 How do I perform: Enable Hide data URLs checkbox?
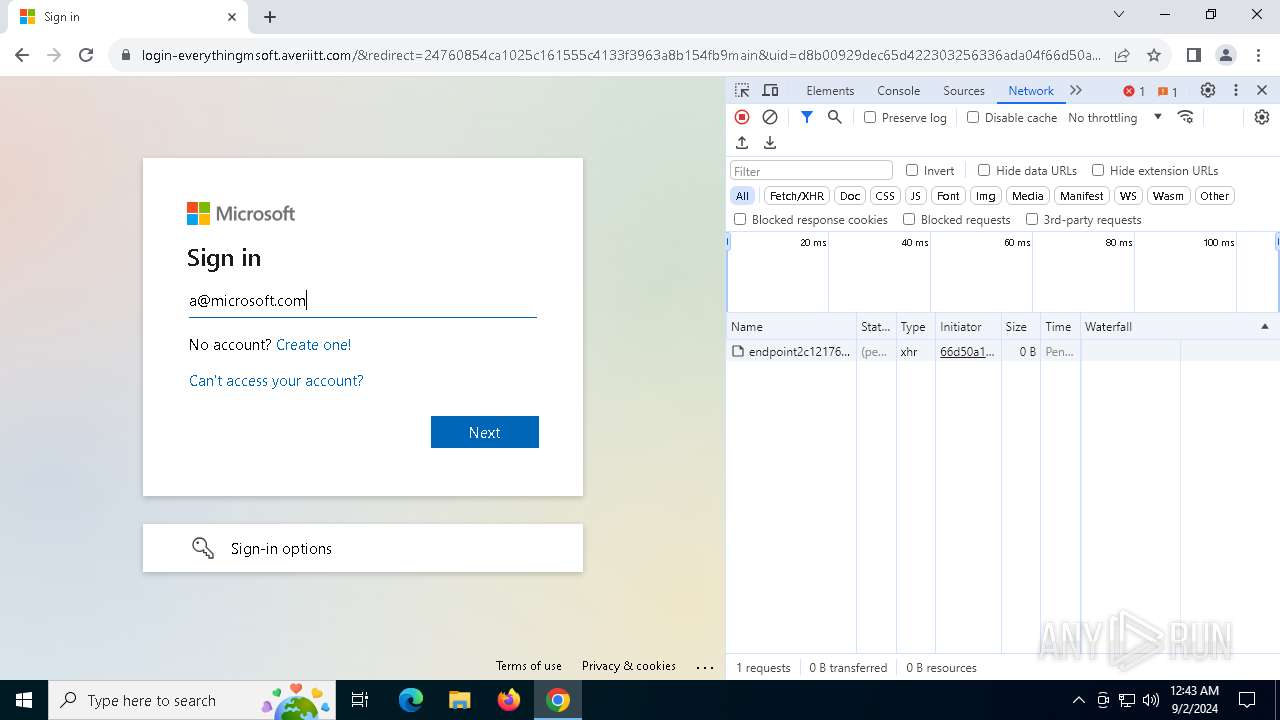[984, 170]
